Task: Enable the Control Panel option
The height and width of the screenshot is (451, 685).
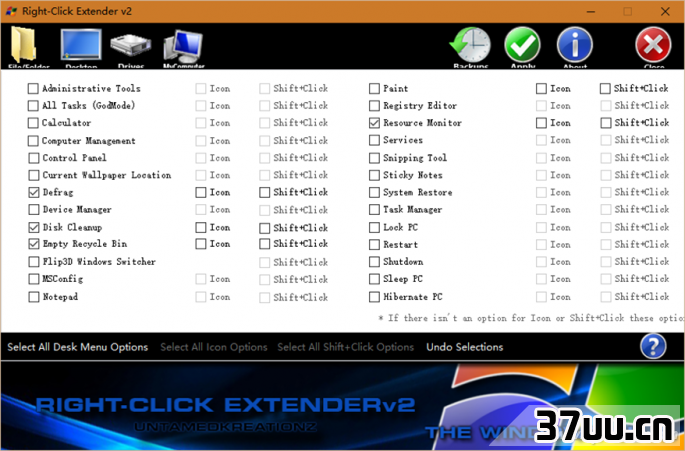Action: point(34,158)
